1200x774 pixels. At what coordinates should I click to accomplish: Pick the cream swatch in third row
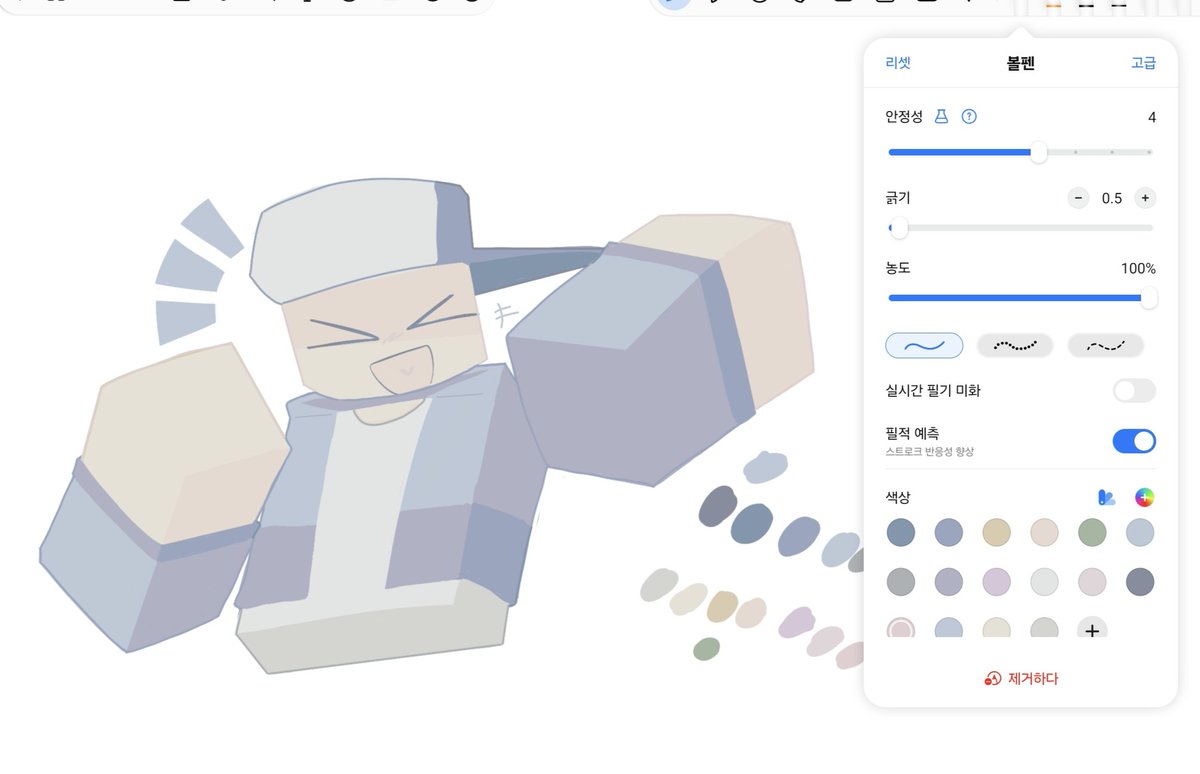[x=996, y=628]
